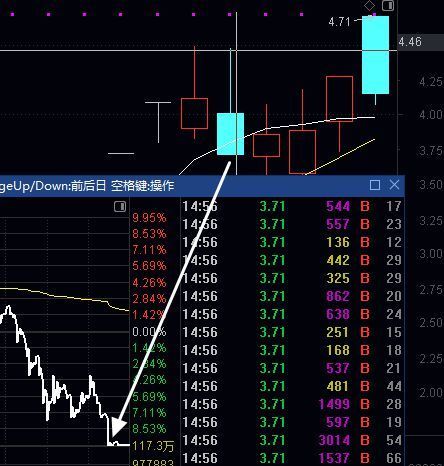Click the 4.71 high price annotation
The height and width of the screenshot is (466, 444).
(x=339, y=22)
